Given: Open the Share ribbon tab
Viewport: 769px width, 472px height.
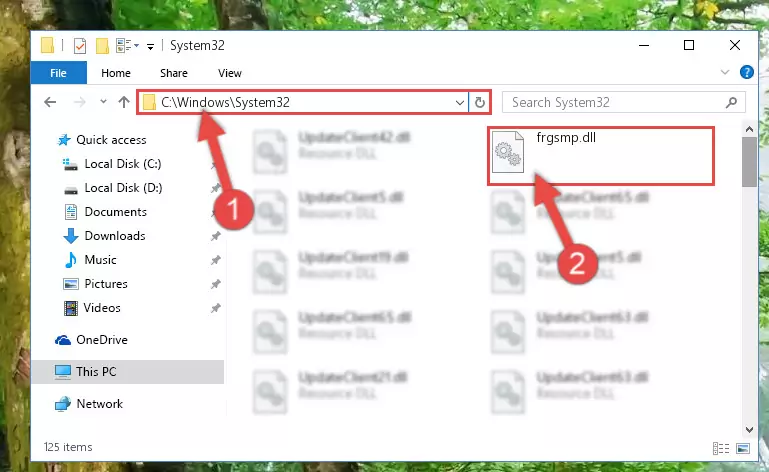Looking at the screenshot, I should point(174,73).
